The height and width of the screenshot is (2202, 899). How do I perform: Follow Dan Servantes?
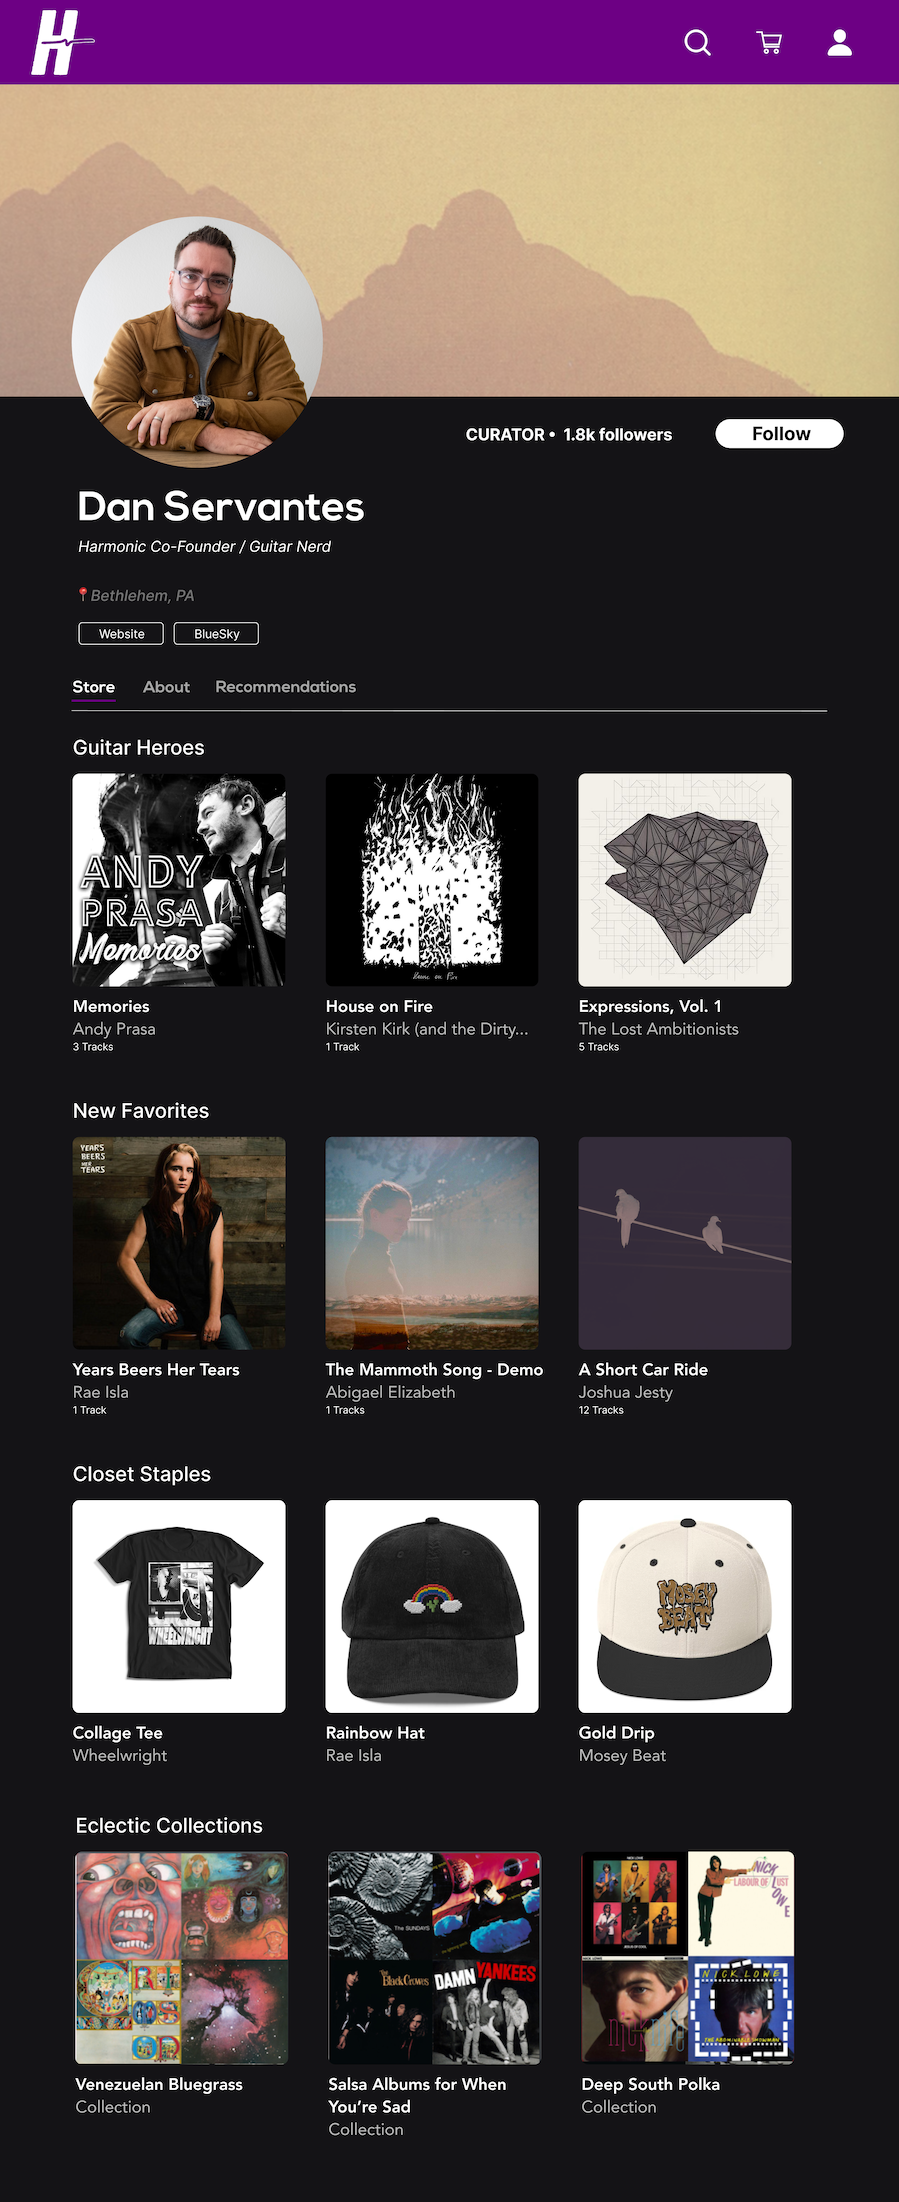[780, 434]
